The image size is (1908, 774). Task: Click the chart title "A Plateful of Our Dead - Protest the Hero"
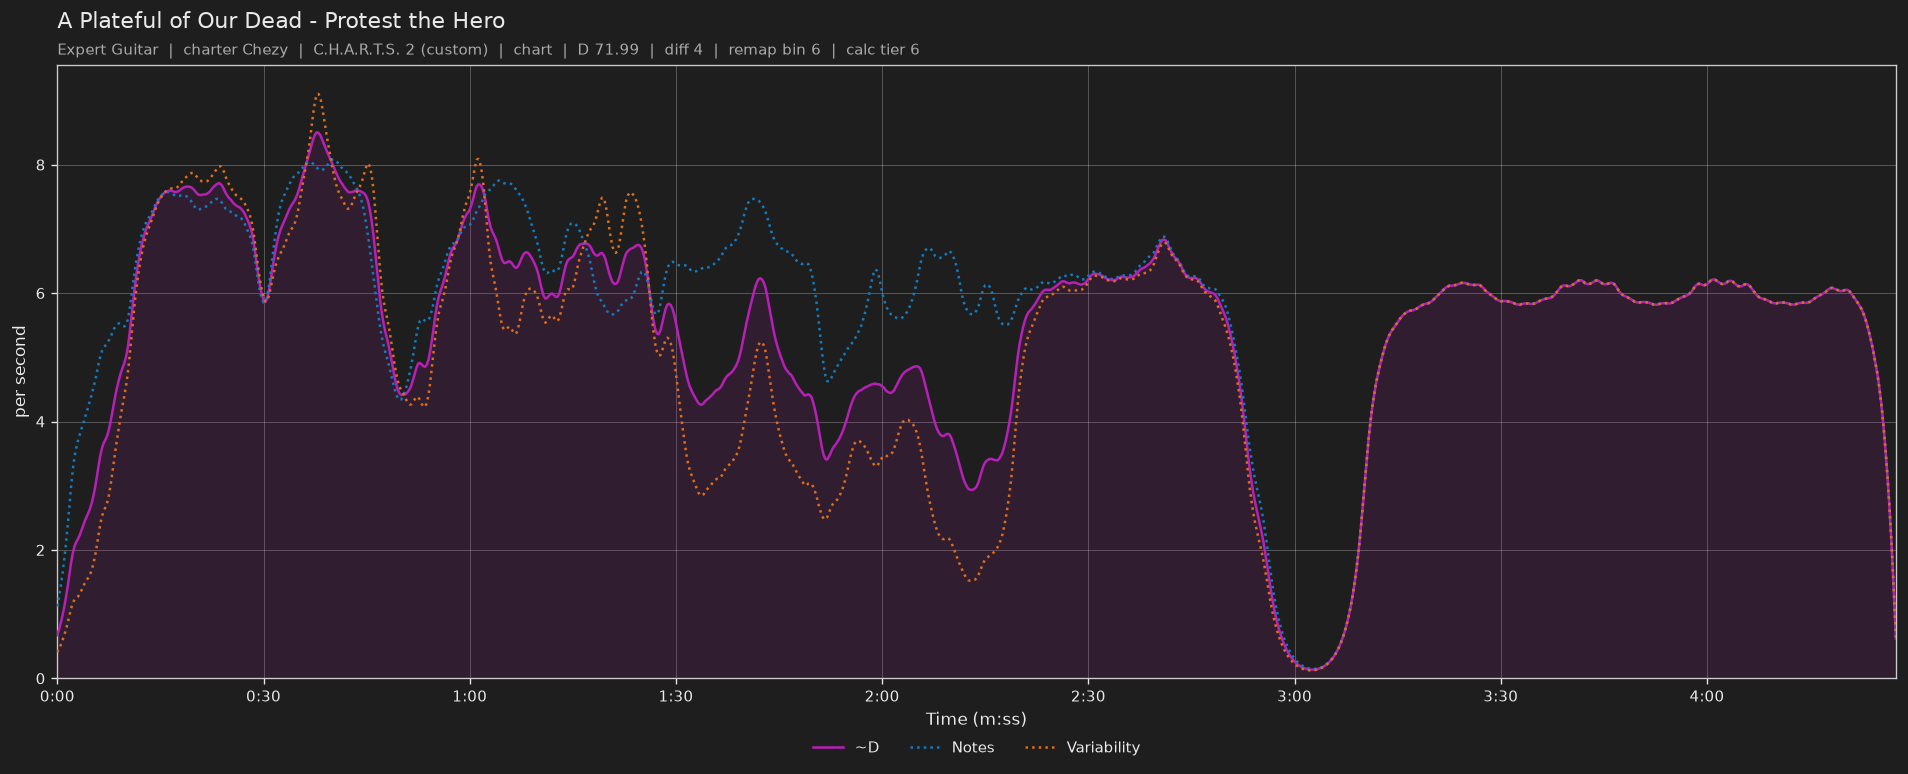[281, 21]
